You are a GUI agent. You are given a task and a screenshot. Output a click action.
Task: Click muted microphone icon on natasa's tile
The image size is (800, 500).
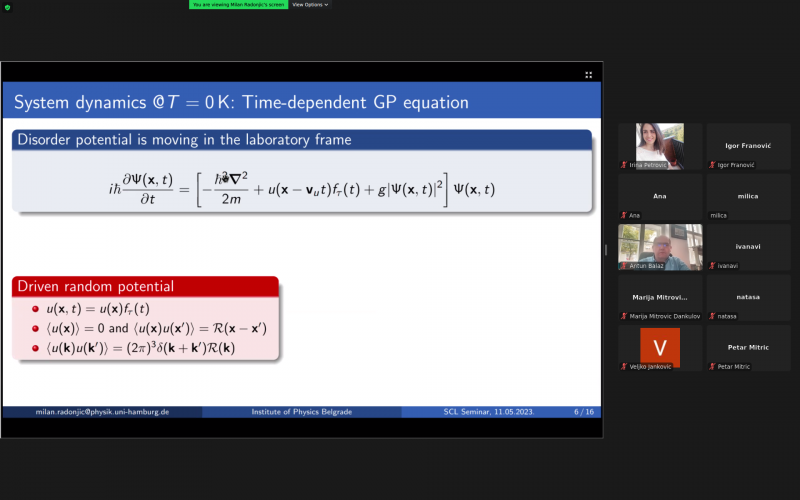tap(712, 316)
